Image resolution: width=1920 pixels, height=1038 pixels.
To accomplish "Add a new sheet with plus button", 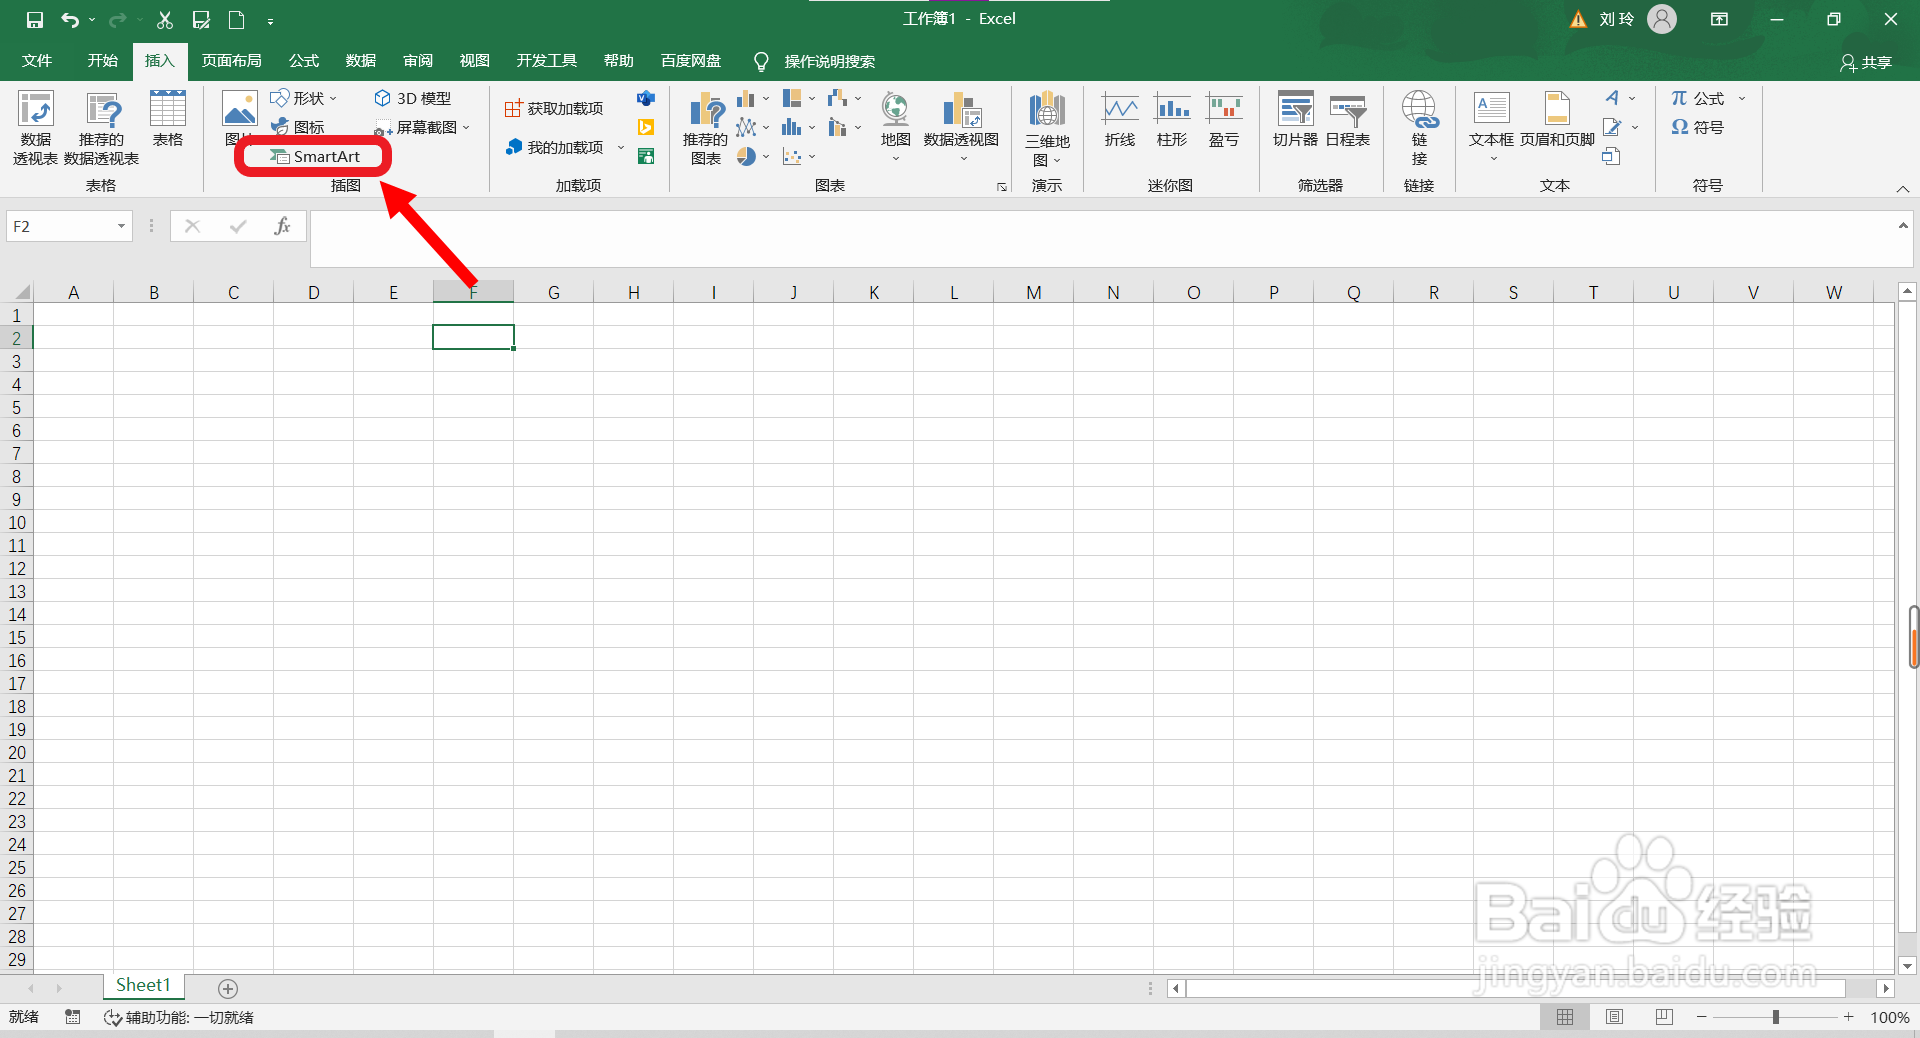I will click(228, 988).
